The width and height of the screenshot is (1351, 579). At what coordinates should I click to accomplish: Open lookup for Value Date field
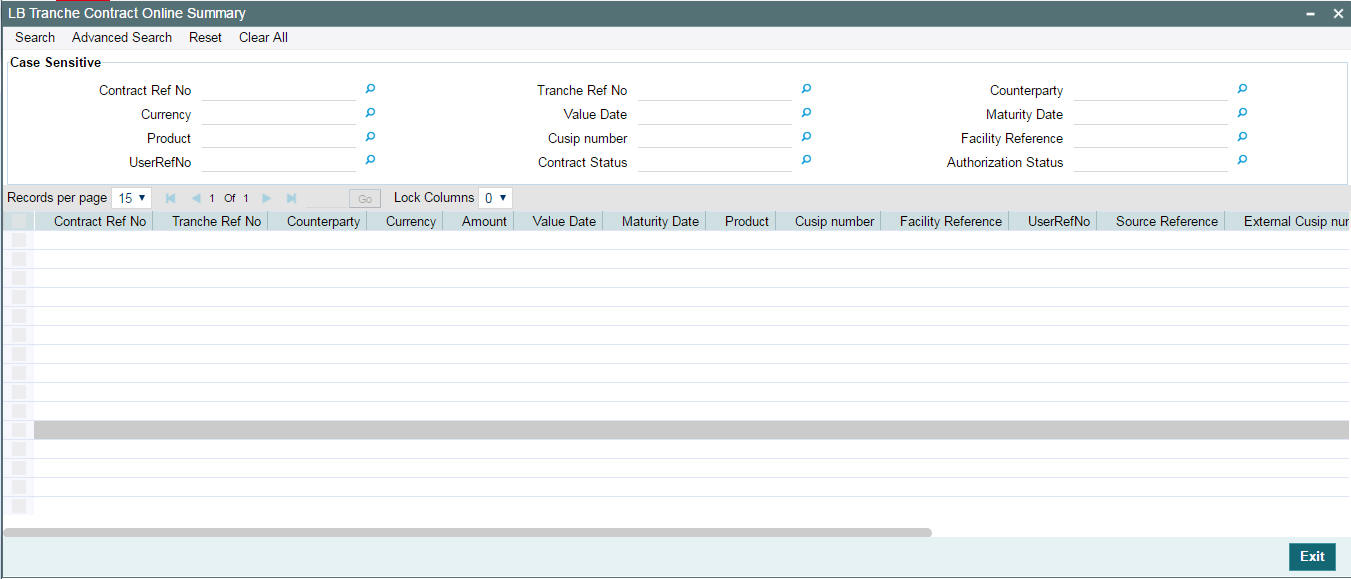tap(806, 113)
